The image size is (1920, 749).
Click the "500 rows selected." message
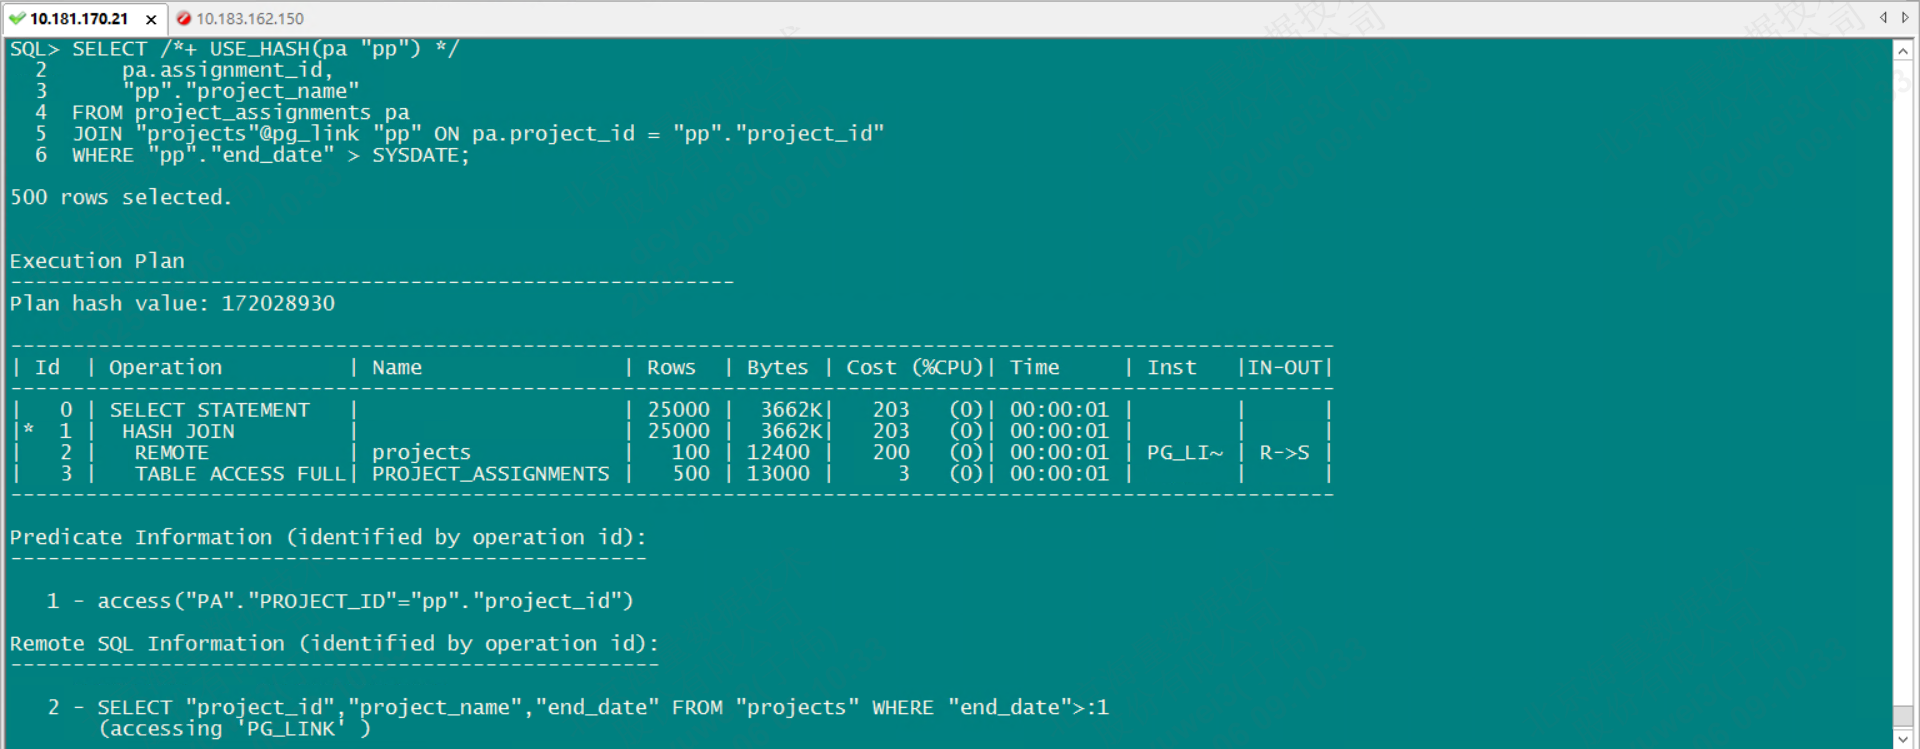pos(120,197)
